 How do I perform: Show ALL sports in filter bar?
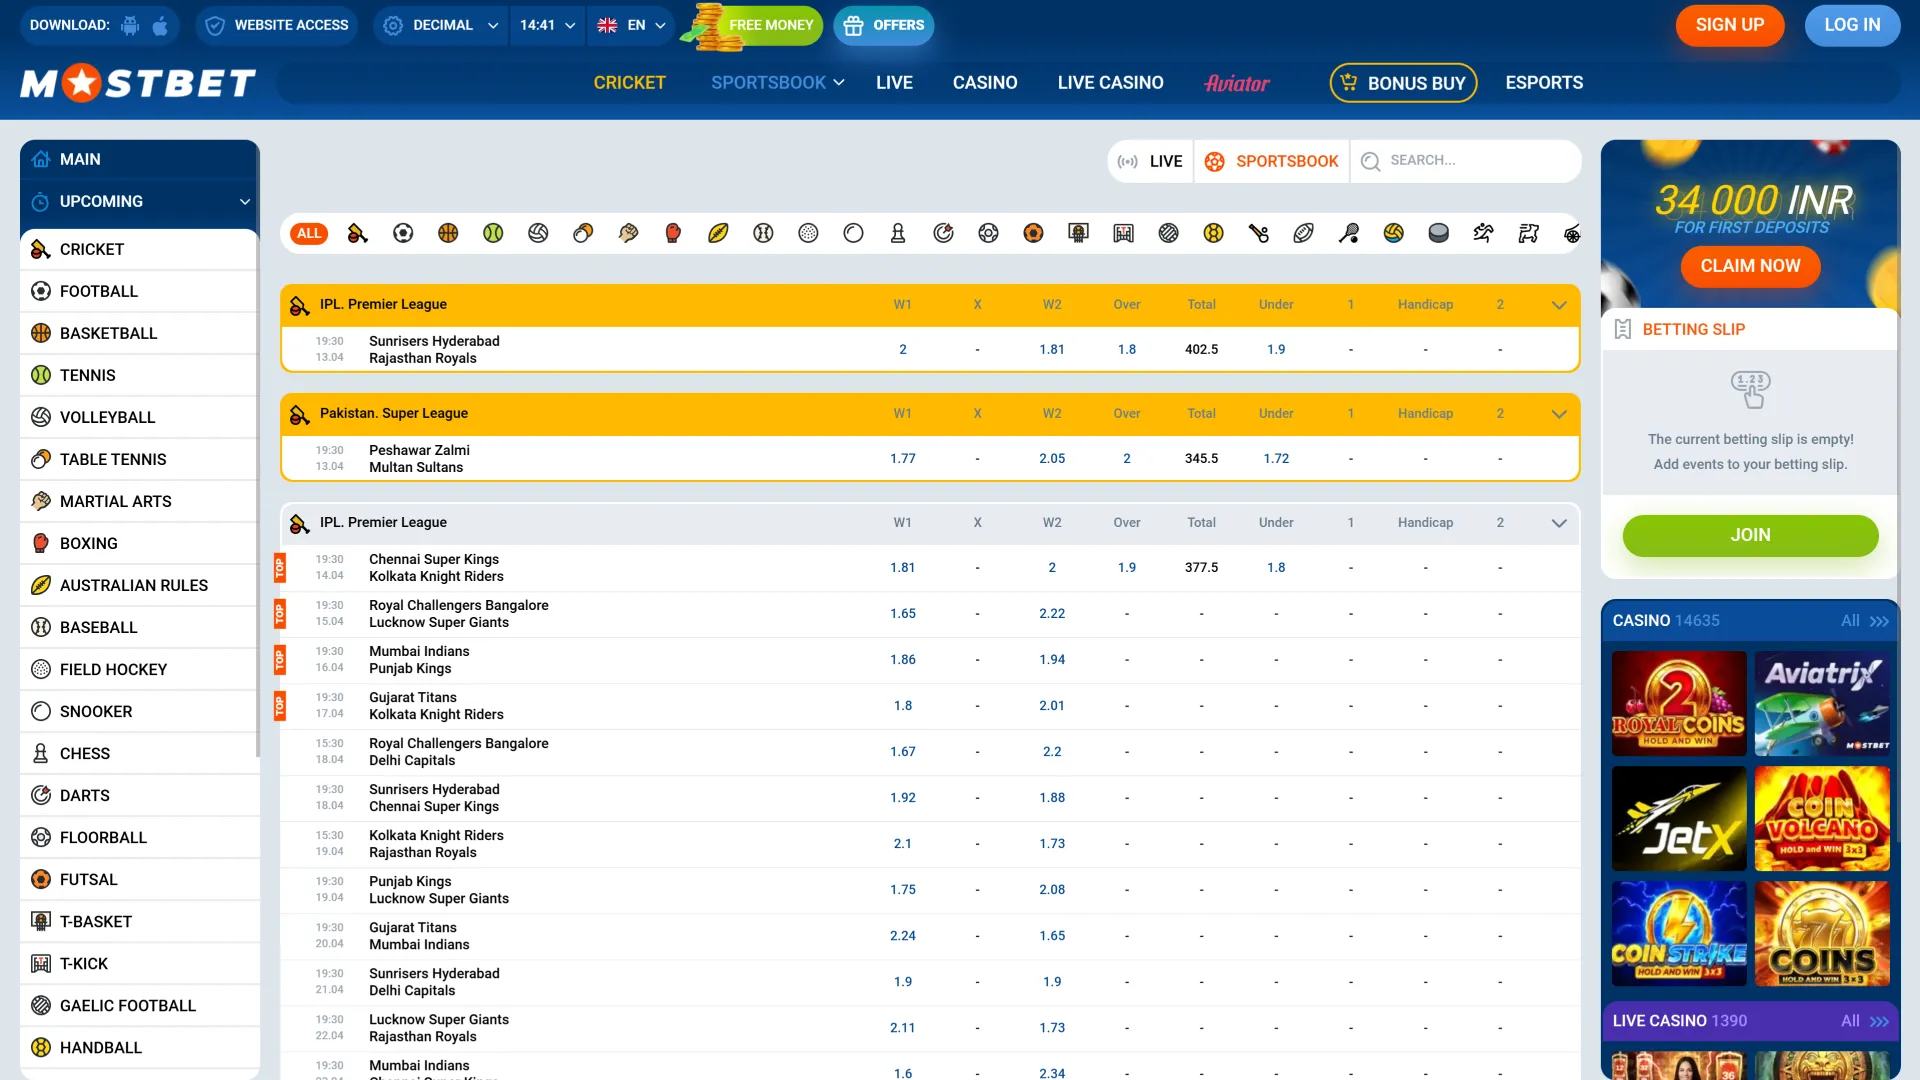pos(309,233)
